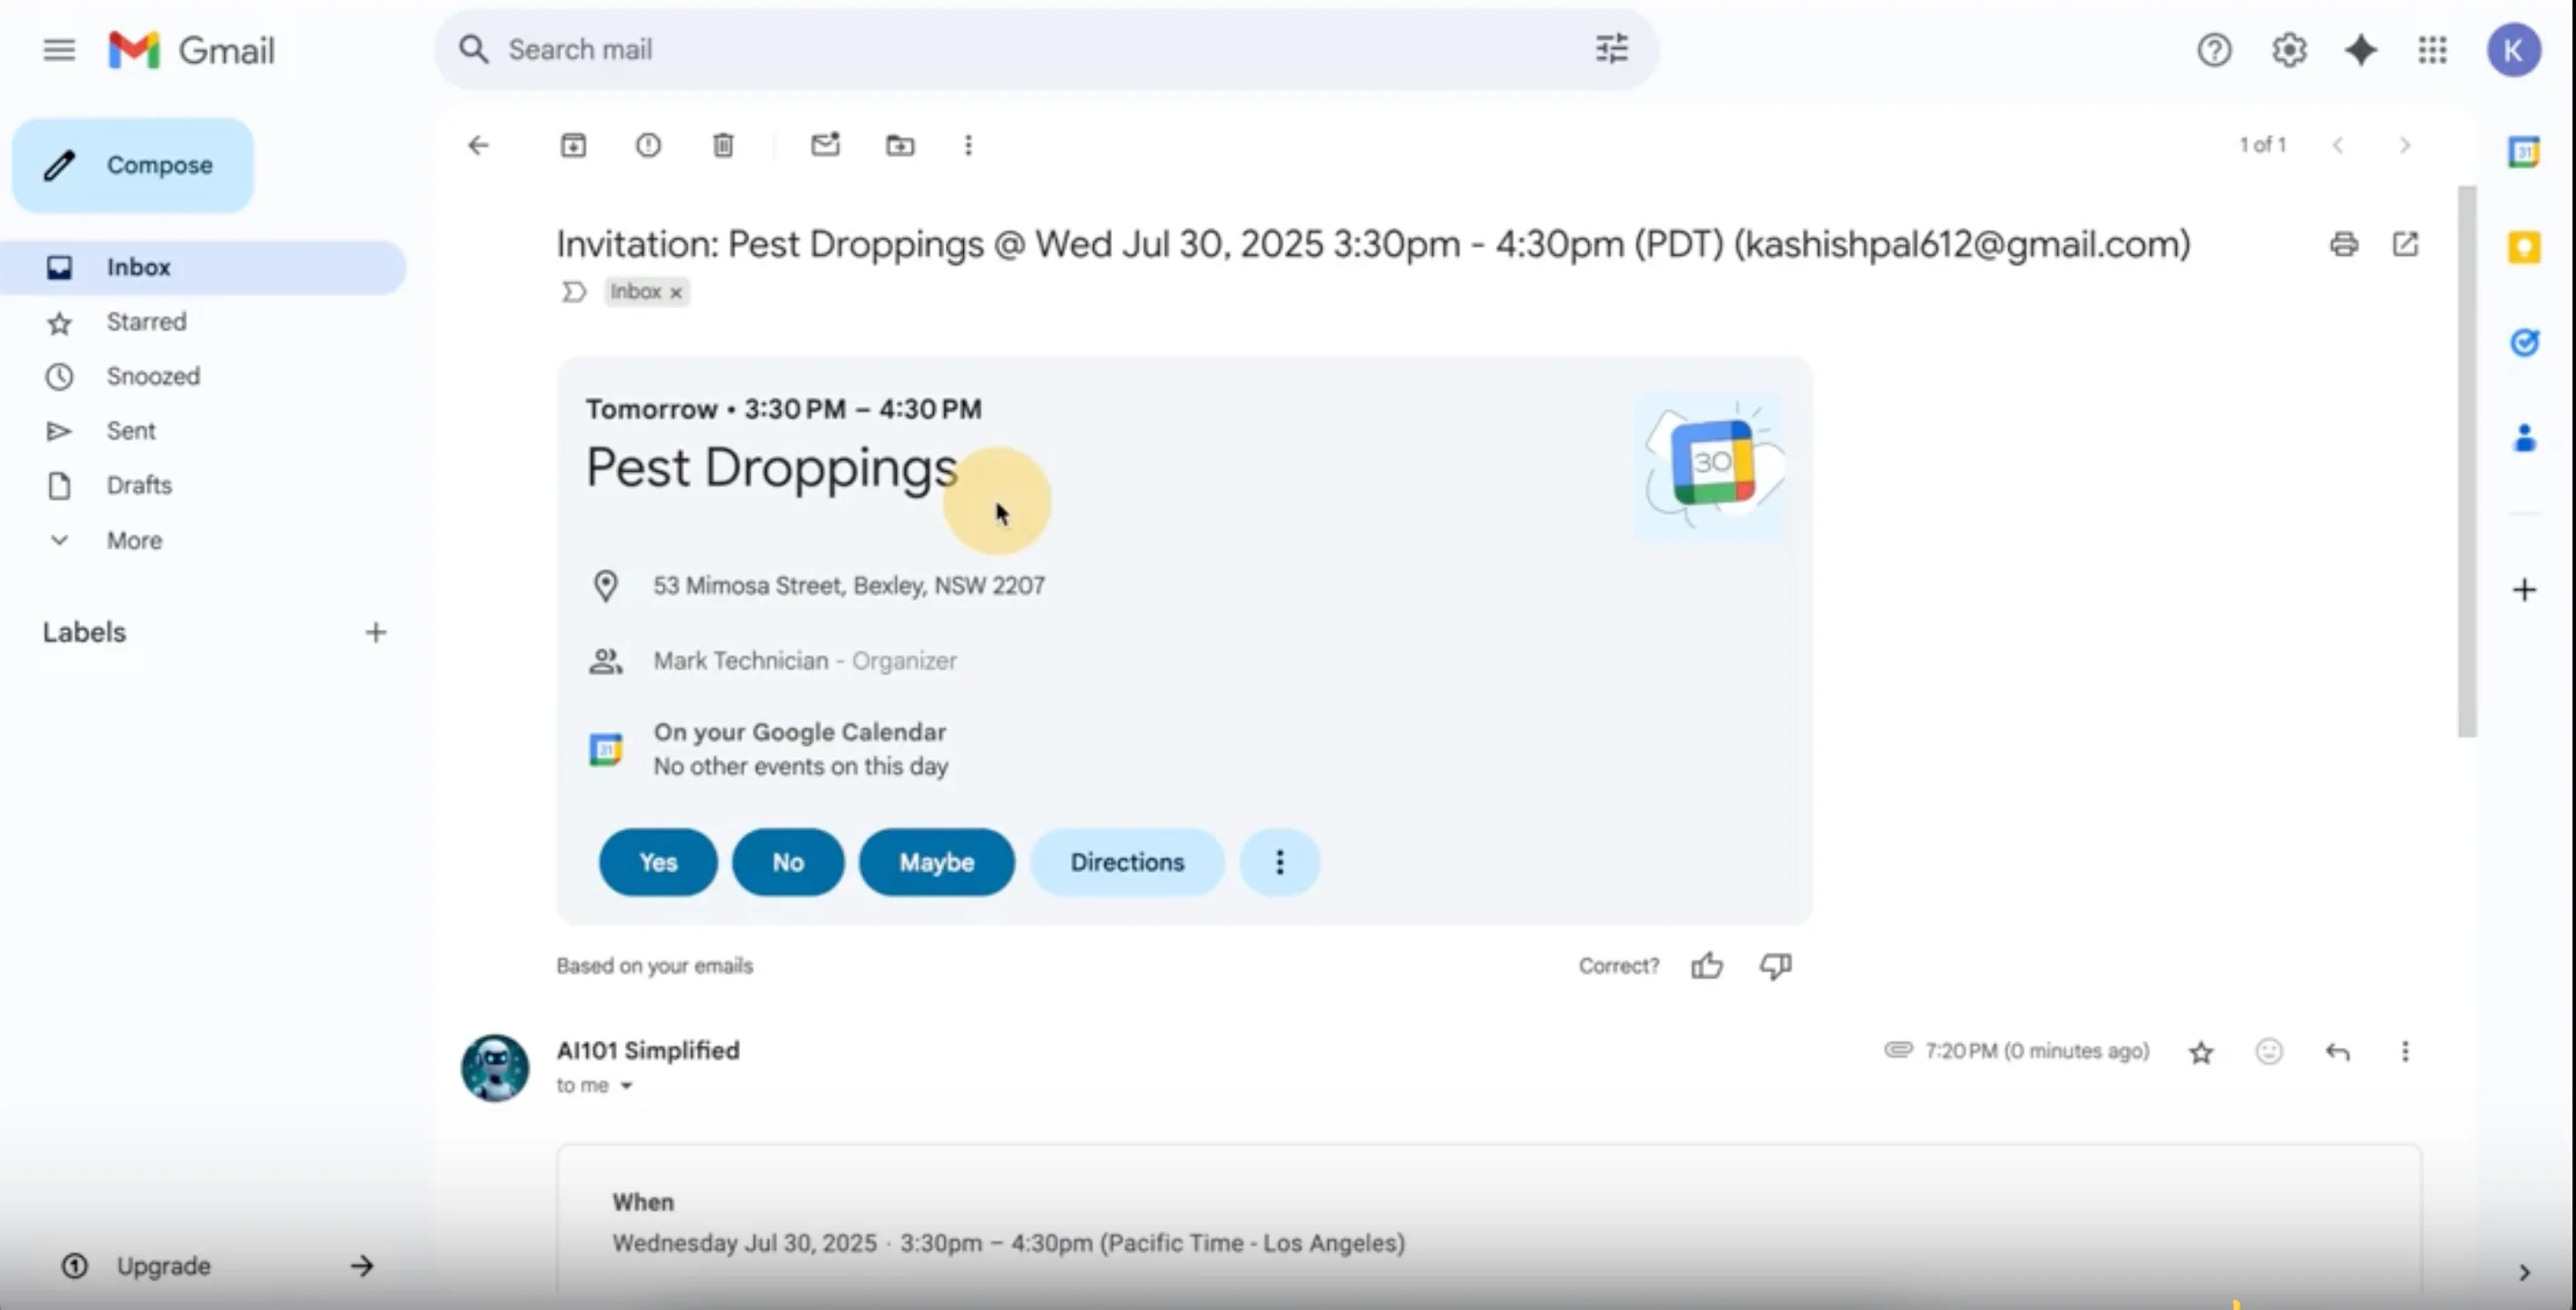Get add-ons with plus icon

click(2524, 590)
